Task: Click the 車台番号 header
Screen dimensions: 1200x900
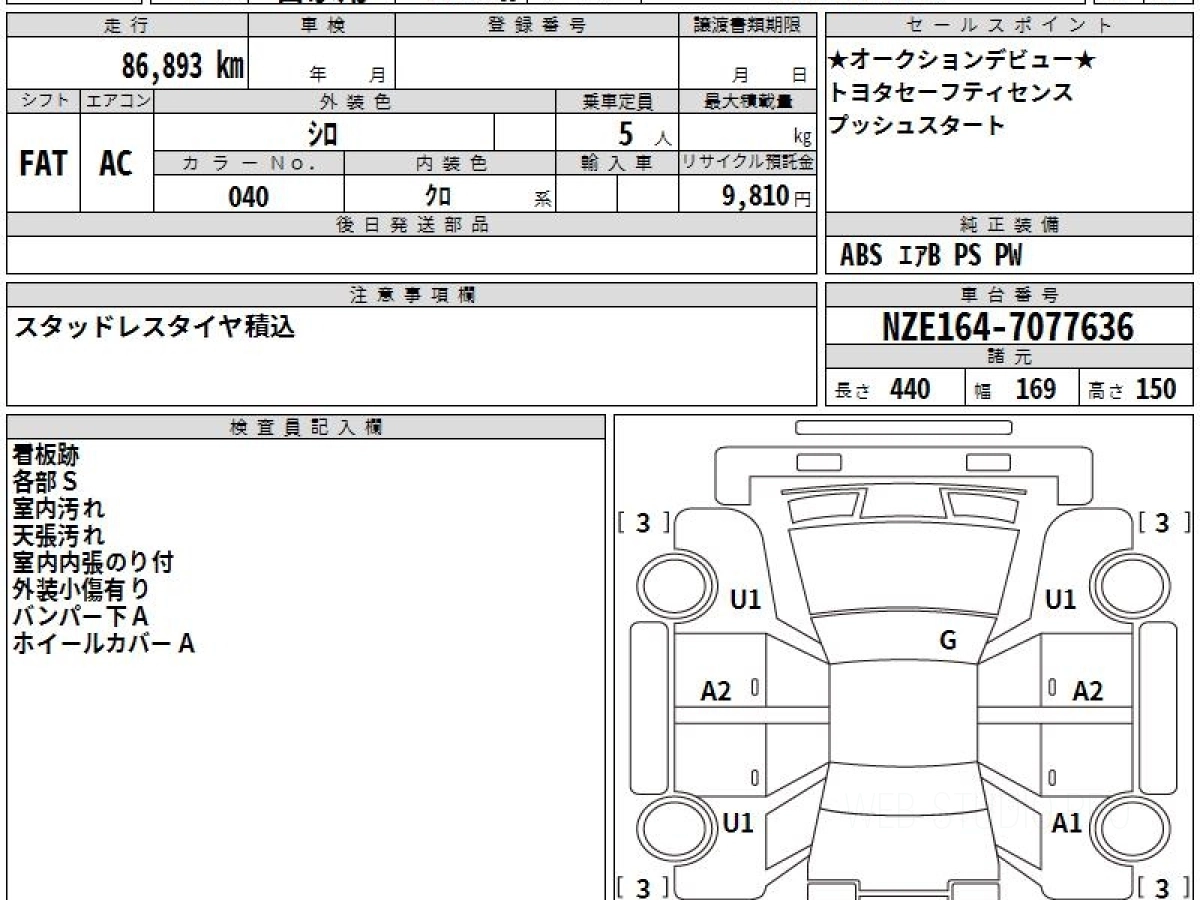Action: 1010,295
